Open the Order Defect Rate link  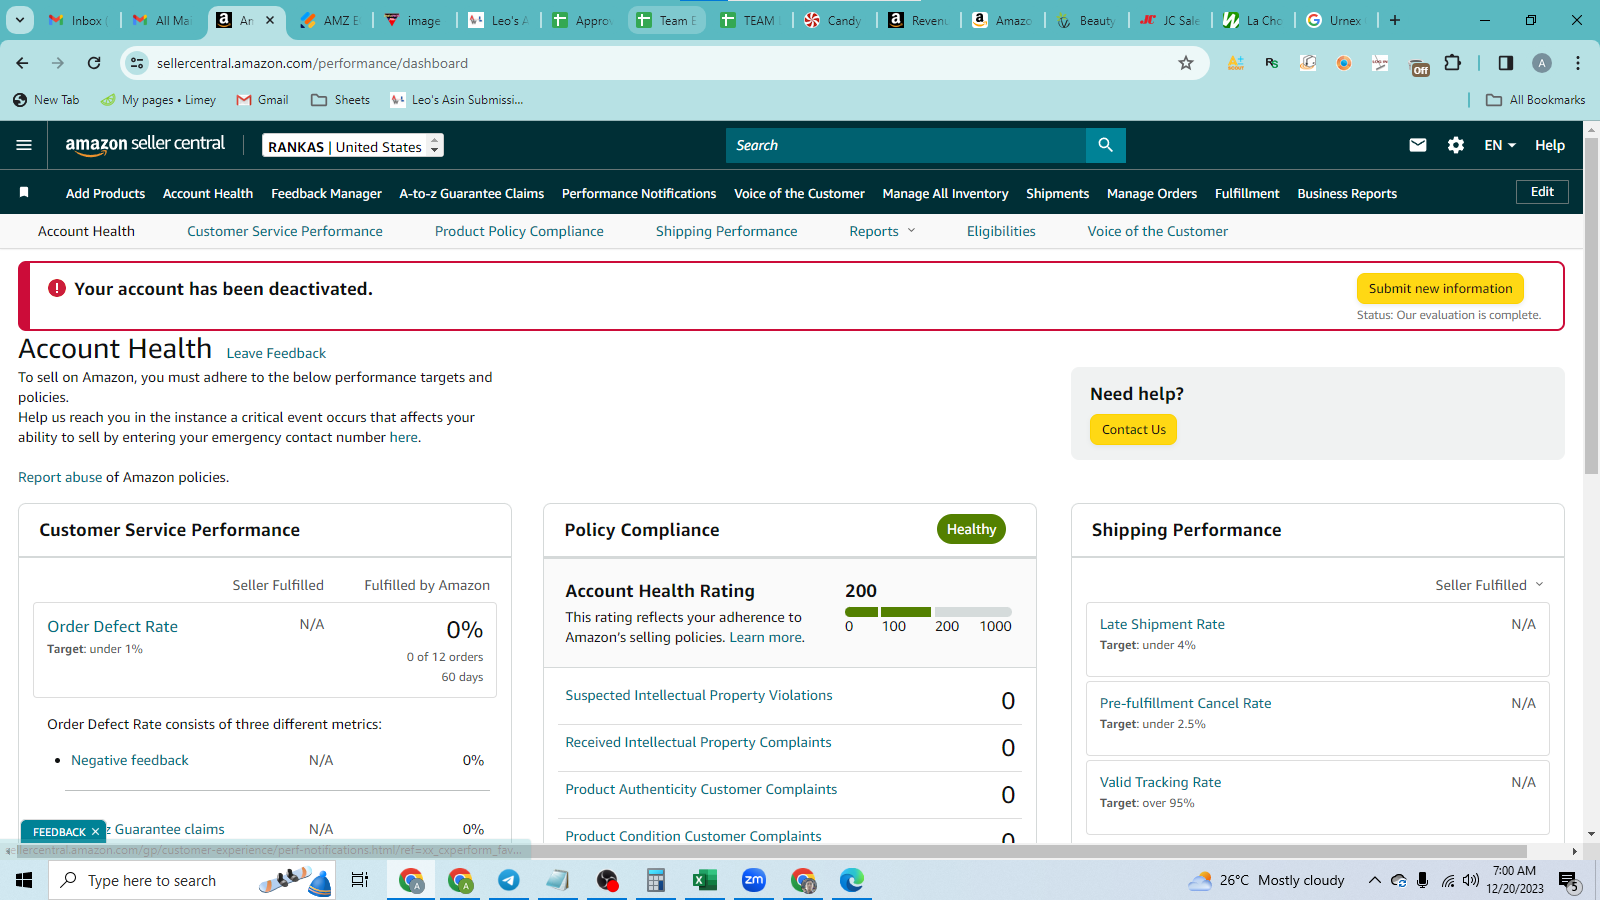click(112, 627)
